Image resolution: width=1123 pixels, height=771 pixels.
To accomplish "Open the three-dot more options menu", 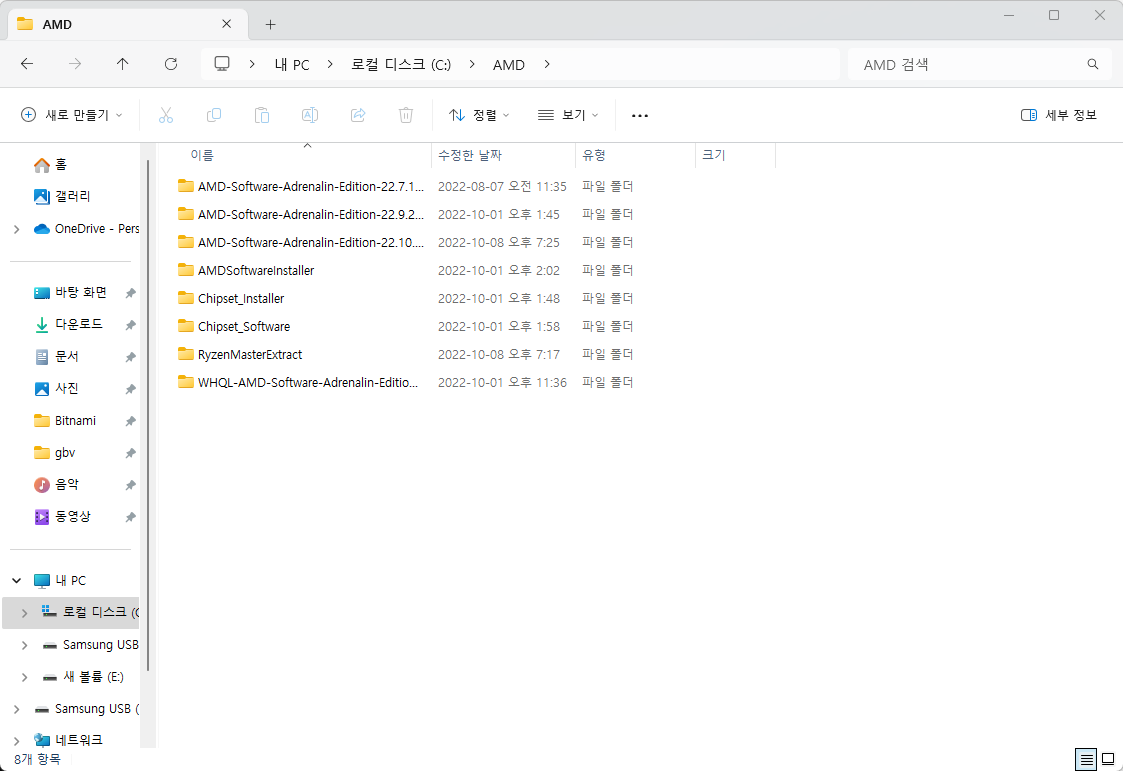I will [x=640, y=115].
